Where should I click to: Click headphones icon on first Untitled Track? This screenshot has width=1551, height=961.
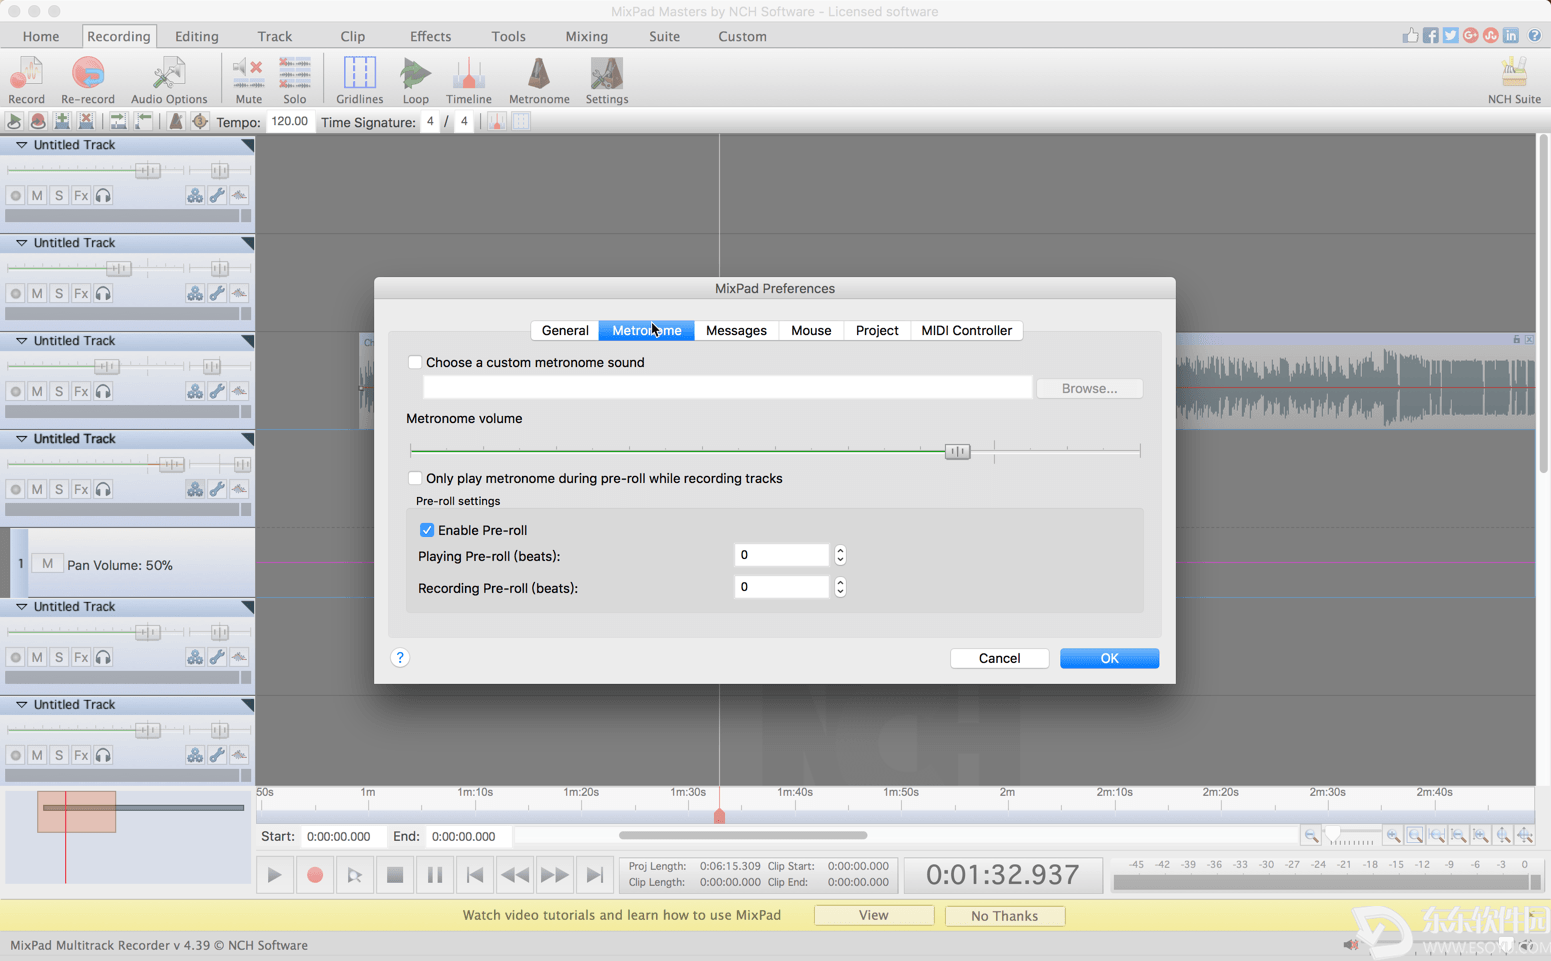point(103,195)
